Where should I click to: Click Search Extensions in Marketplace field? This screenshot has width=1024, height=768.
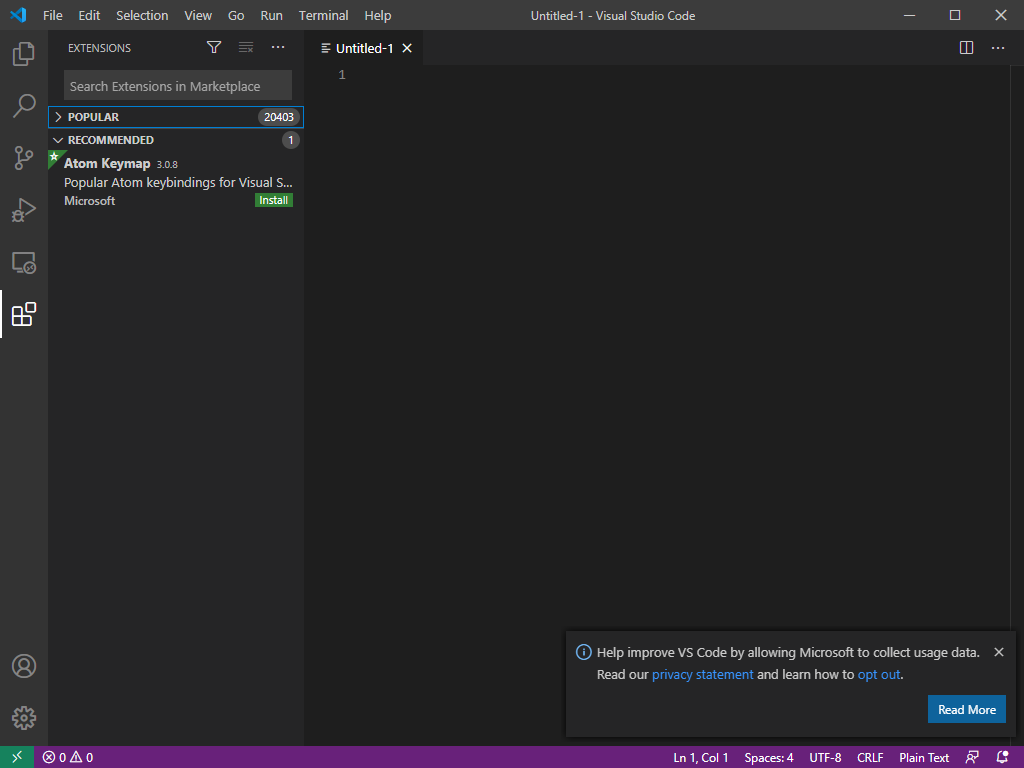click(178, 86)
